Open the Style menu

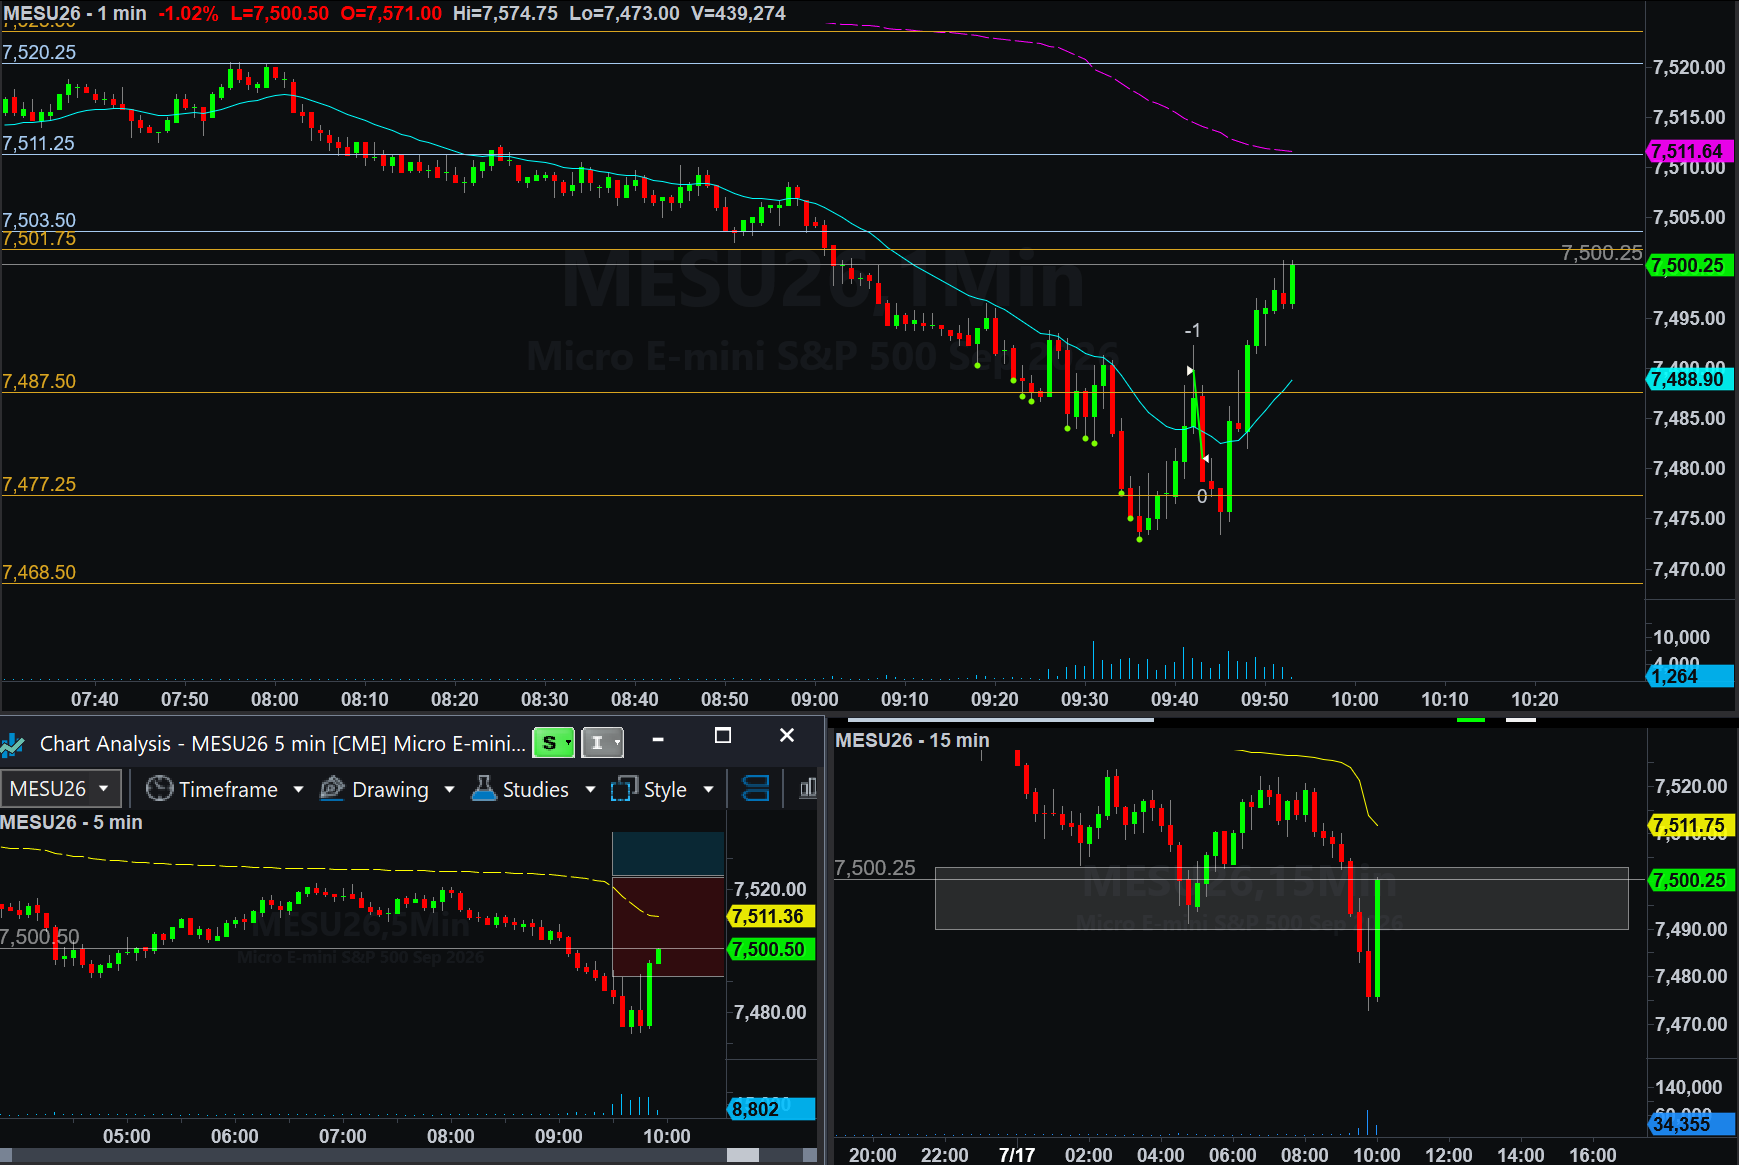pyautogui.click(x=665, y=789)
